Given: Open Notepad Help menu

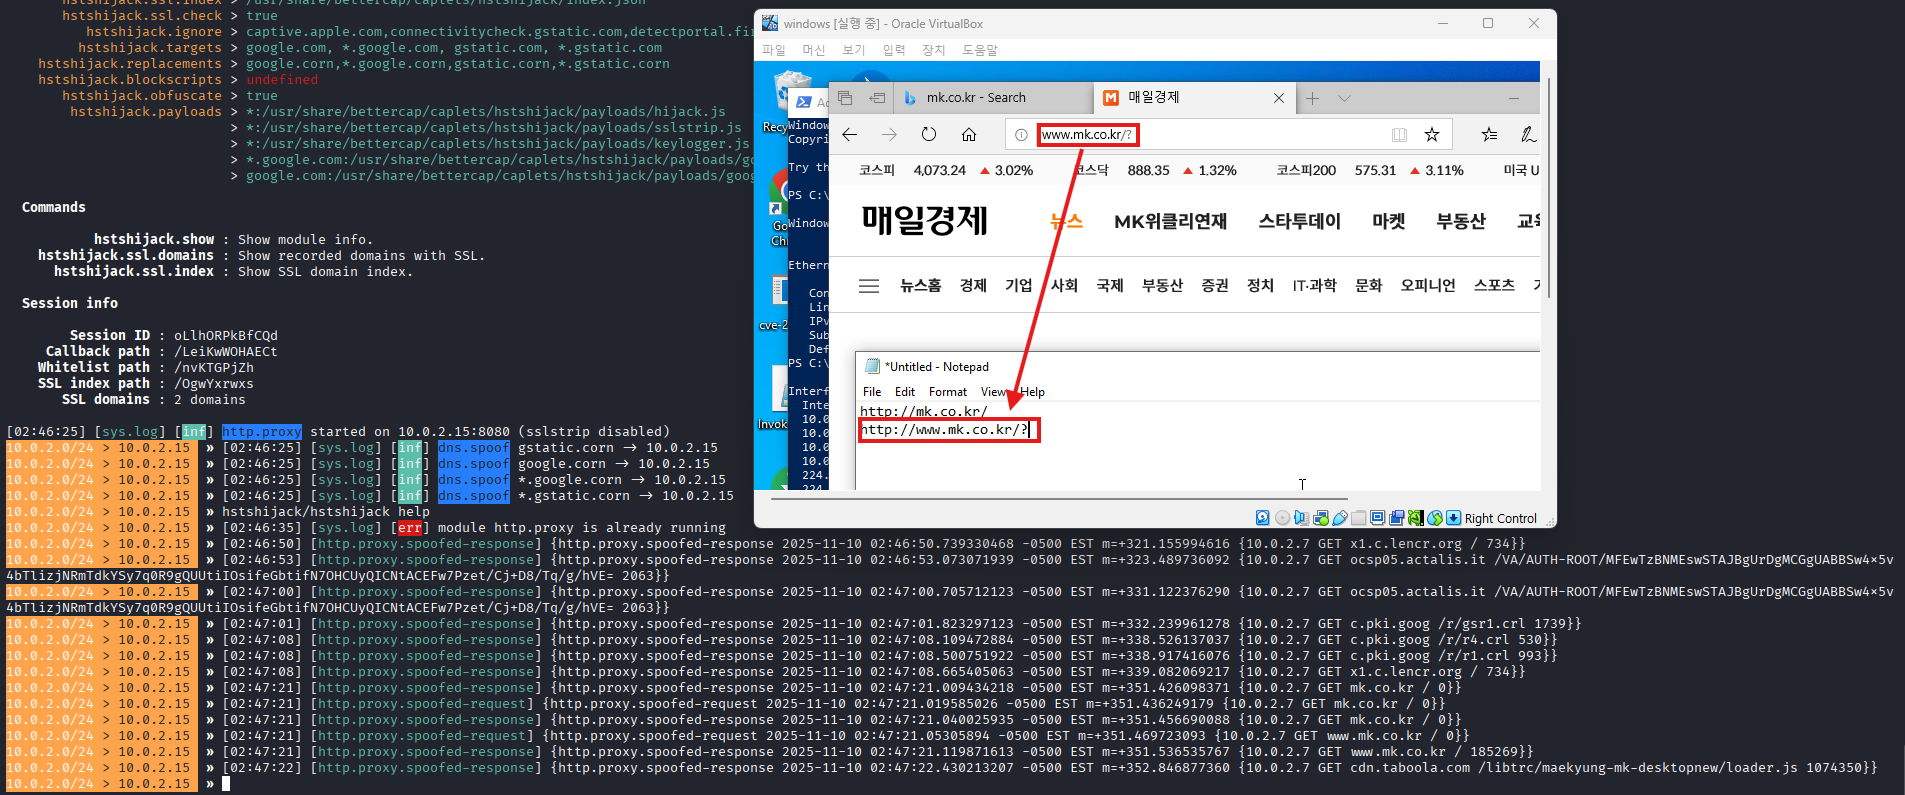Looking at the screenshot, I should (x=1033, y=392).
